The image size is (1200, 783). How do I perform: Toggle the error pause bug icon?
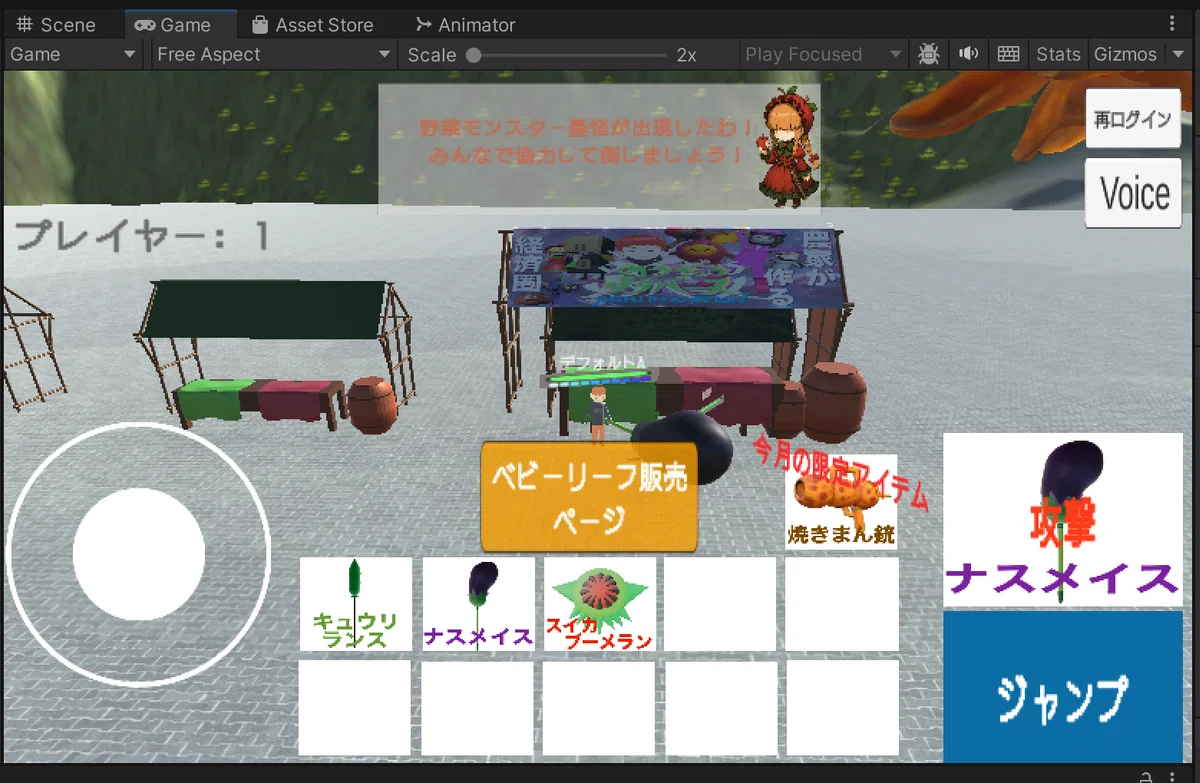(928, 54)
